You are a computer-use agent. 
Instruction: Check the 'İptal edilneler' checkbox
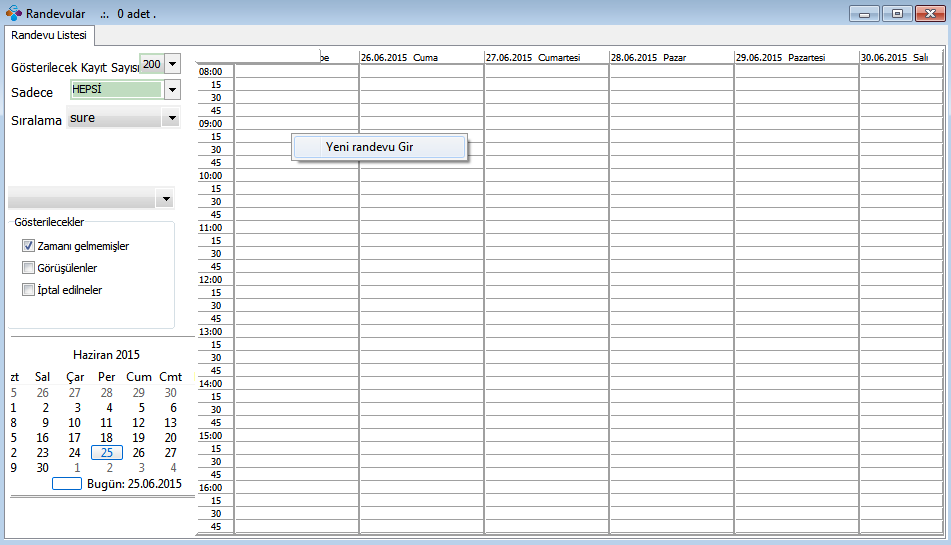(29, 290)
